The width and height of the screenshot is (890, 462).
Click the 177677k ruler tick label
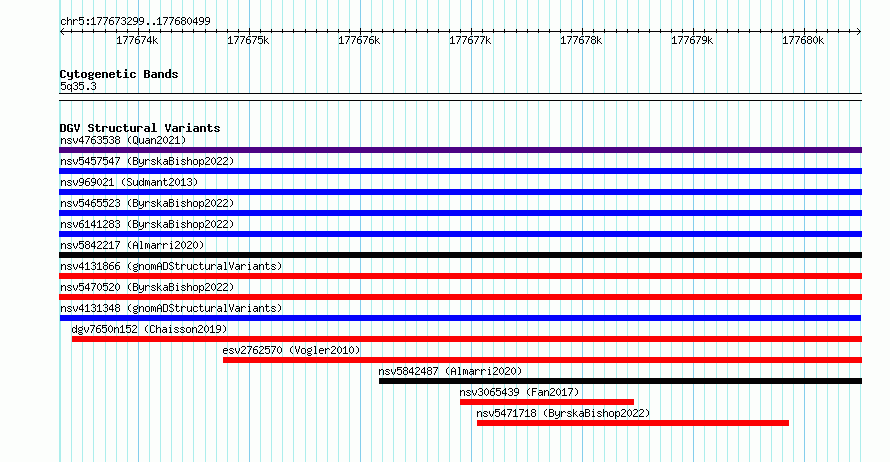470,40
